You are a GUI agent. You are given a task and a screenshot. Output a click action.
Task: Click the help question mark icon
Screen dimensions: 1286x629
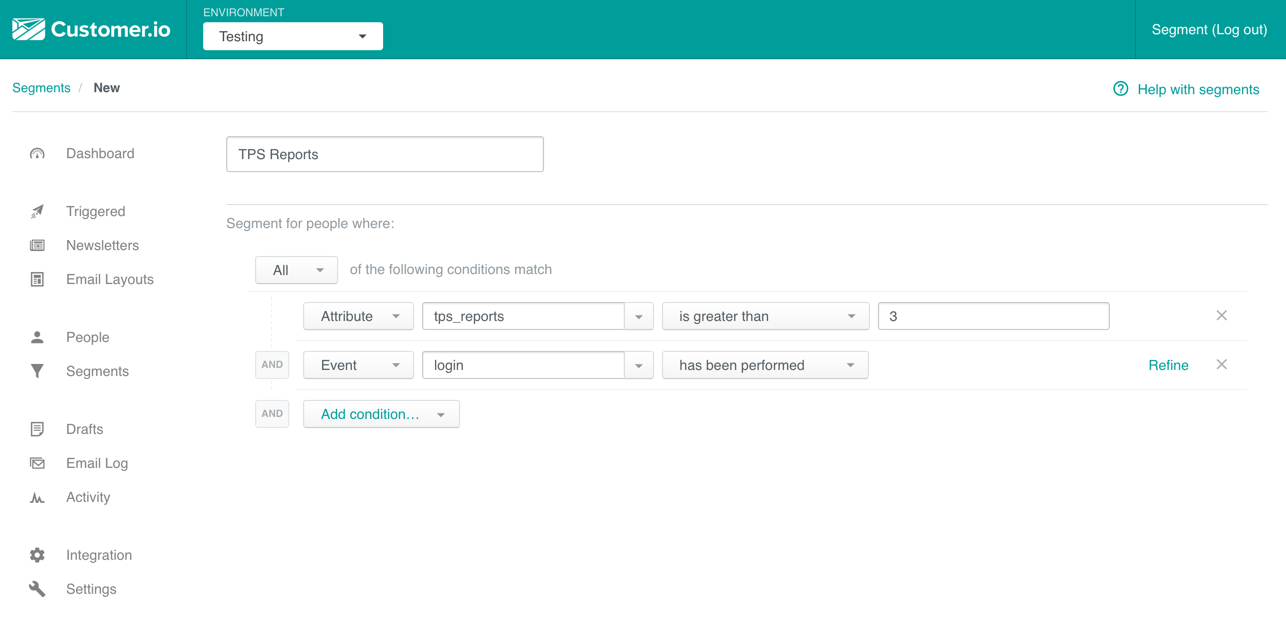pyautogui.click(x=1121, y=89)
